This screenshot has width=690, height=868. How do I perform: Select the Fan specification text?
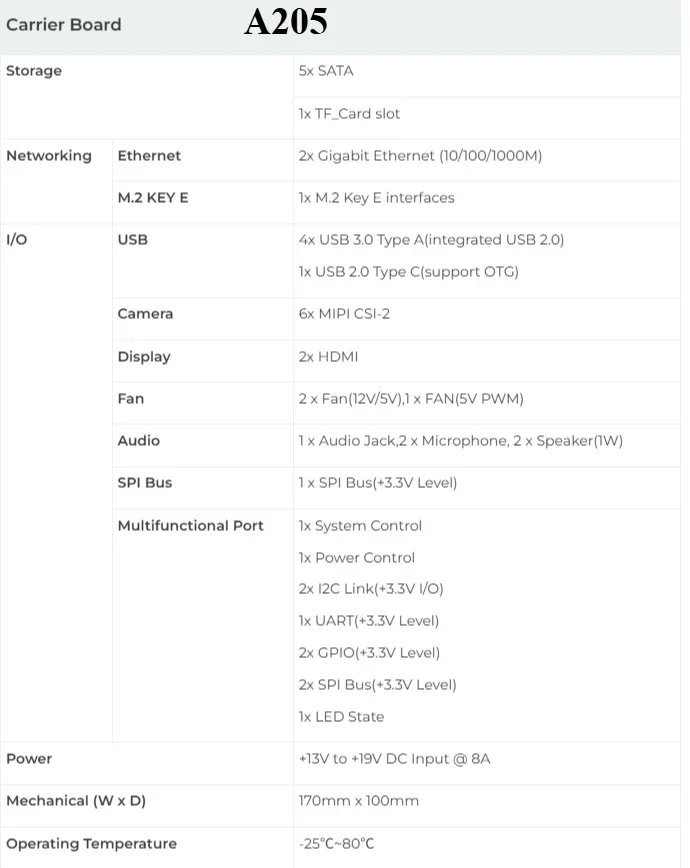click(x=410, y=399)
